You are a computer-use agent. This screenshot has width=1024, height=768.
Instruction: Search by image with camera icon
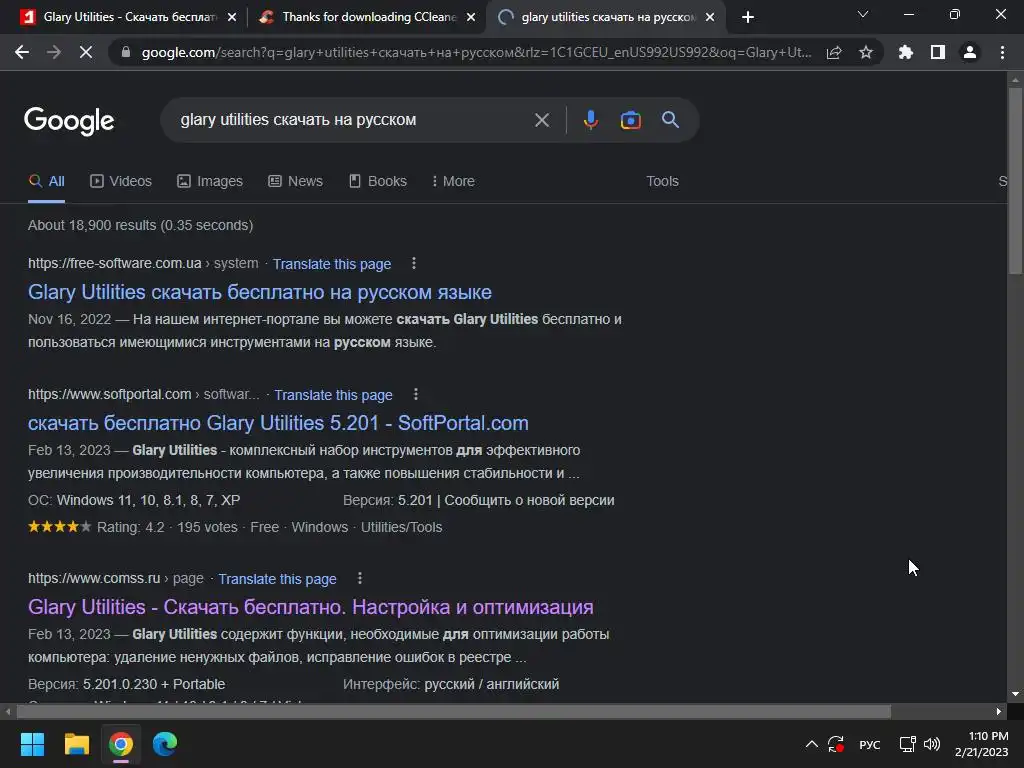[x=630, y=120]
